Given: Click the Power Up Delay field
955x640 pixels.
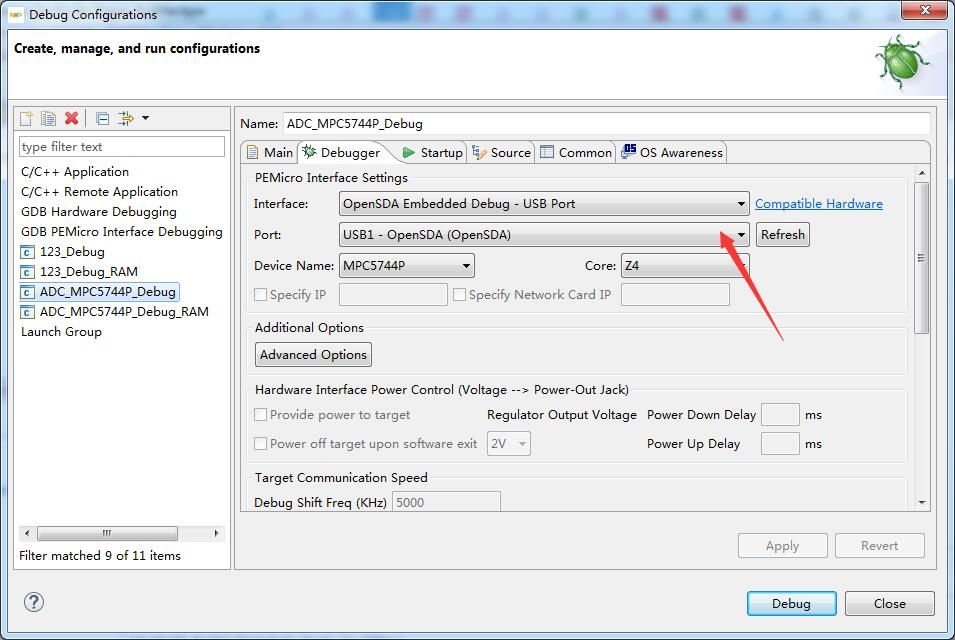Looking at the screenshot, I should (780, 443).
